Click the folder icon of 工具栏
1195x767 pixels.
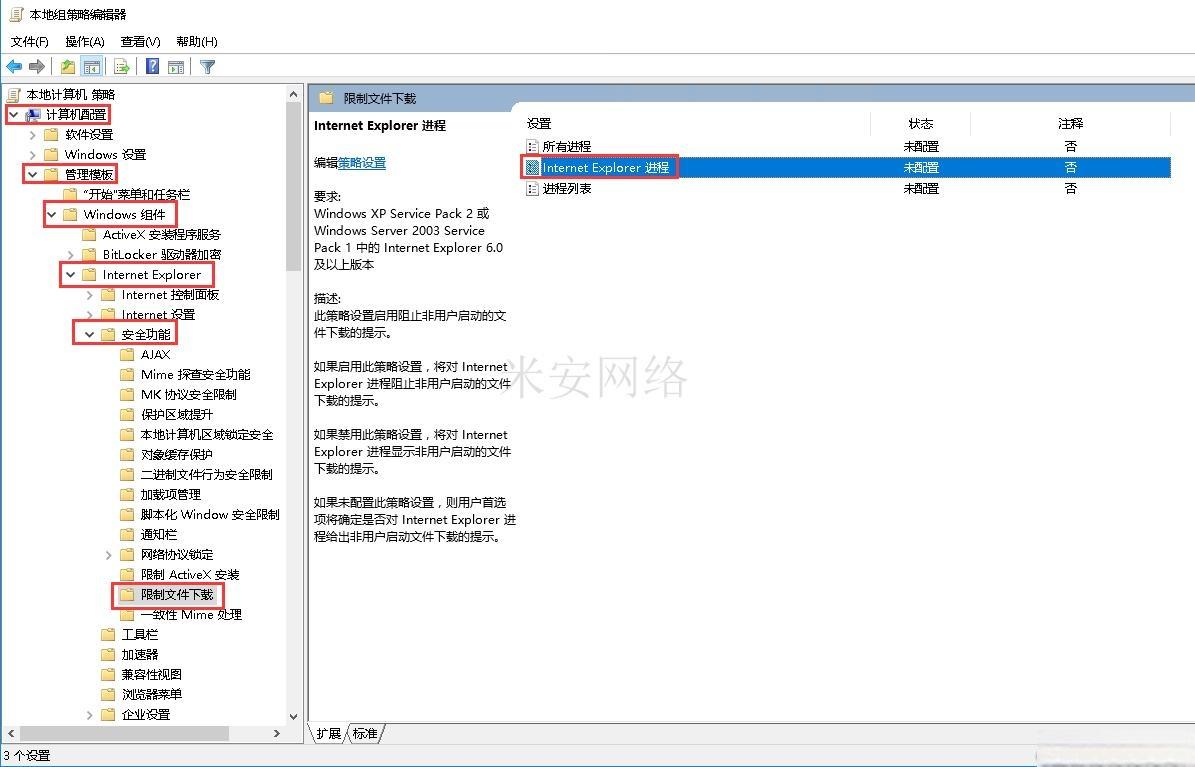pos(108,634)
